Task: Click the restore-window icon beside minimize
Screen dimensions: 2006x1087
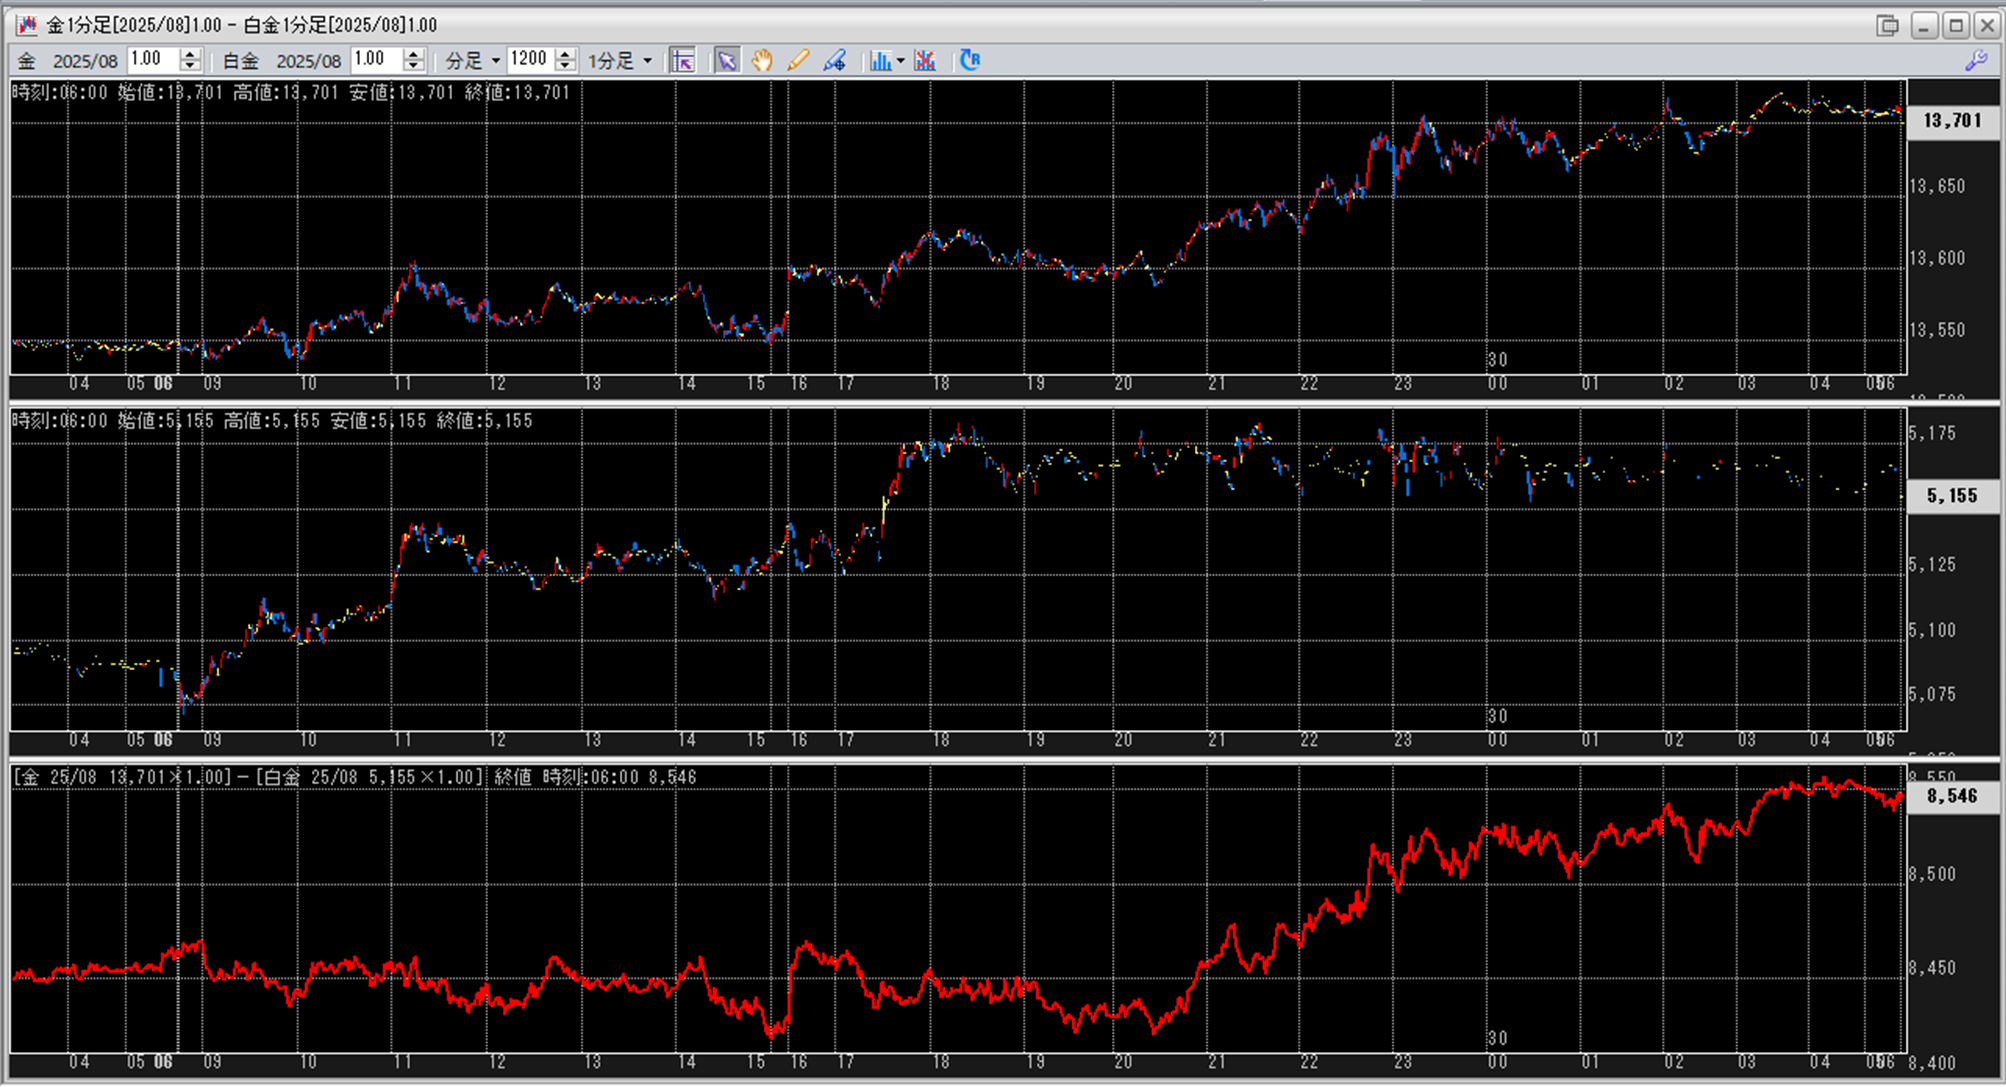Action: tap(1887, 25)
